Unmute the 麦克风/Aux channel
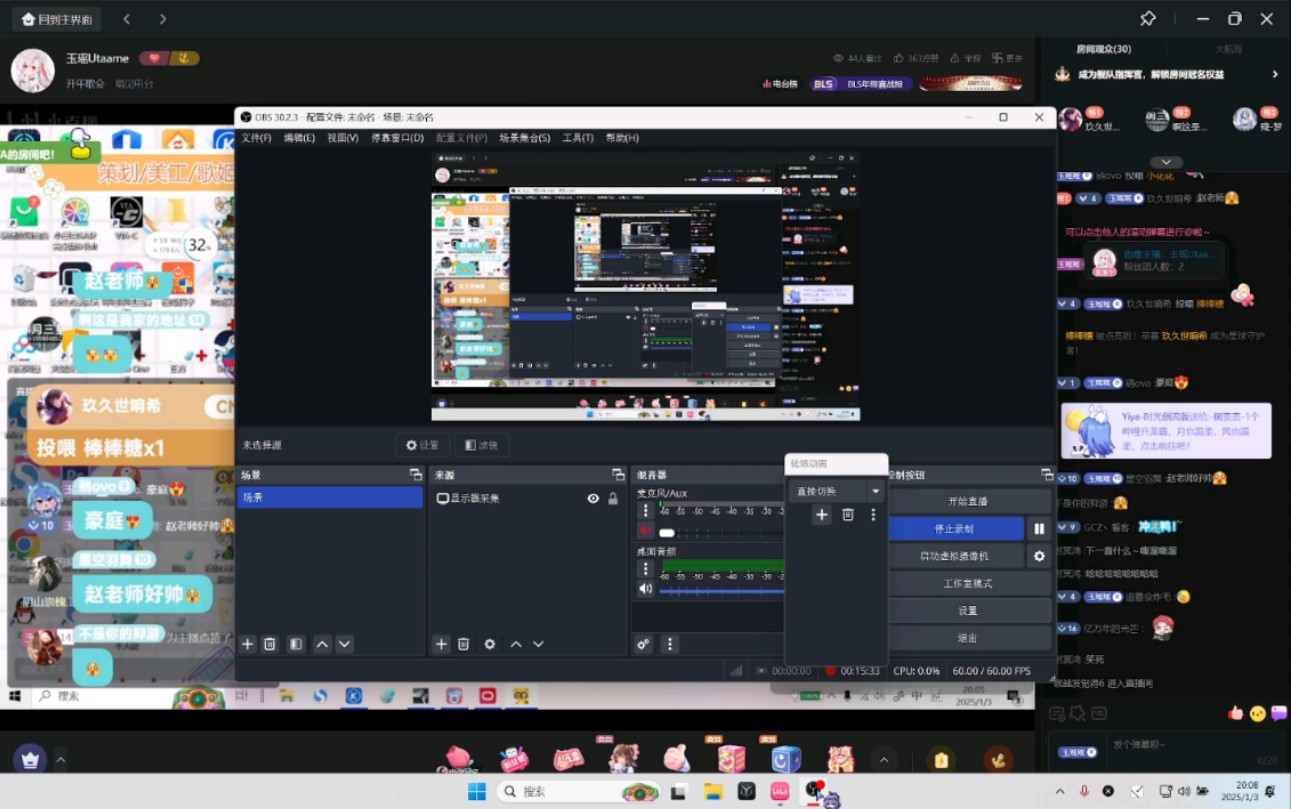The width and height of the screenshot is (1291, 809). tap(645, 531)
